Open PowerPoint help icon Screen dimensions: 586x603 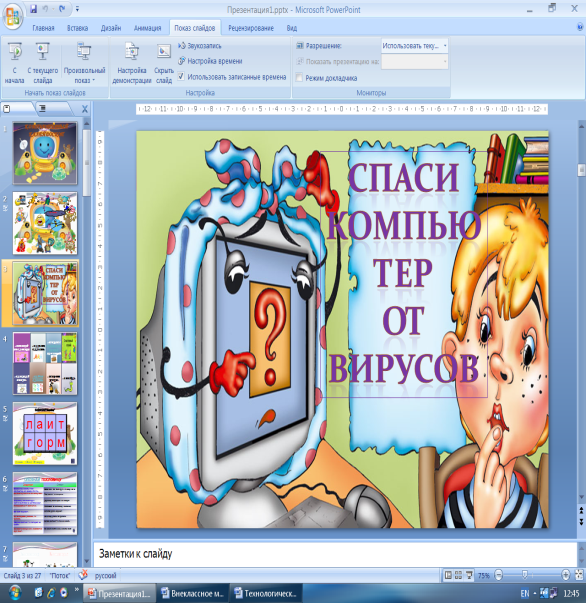580,27
